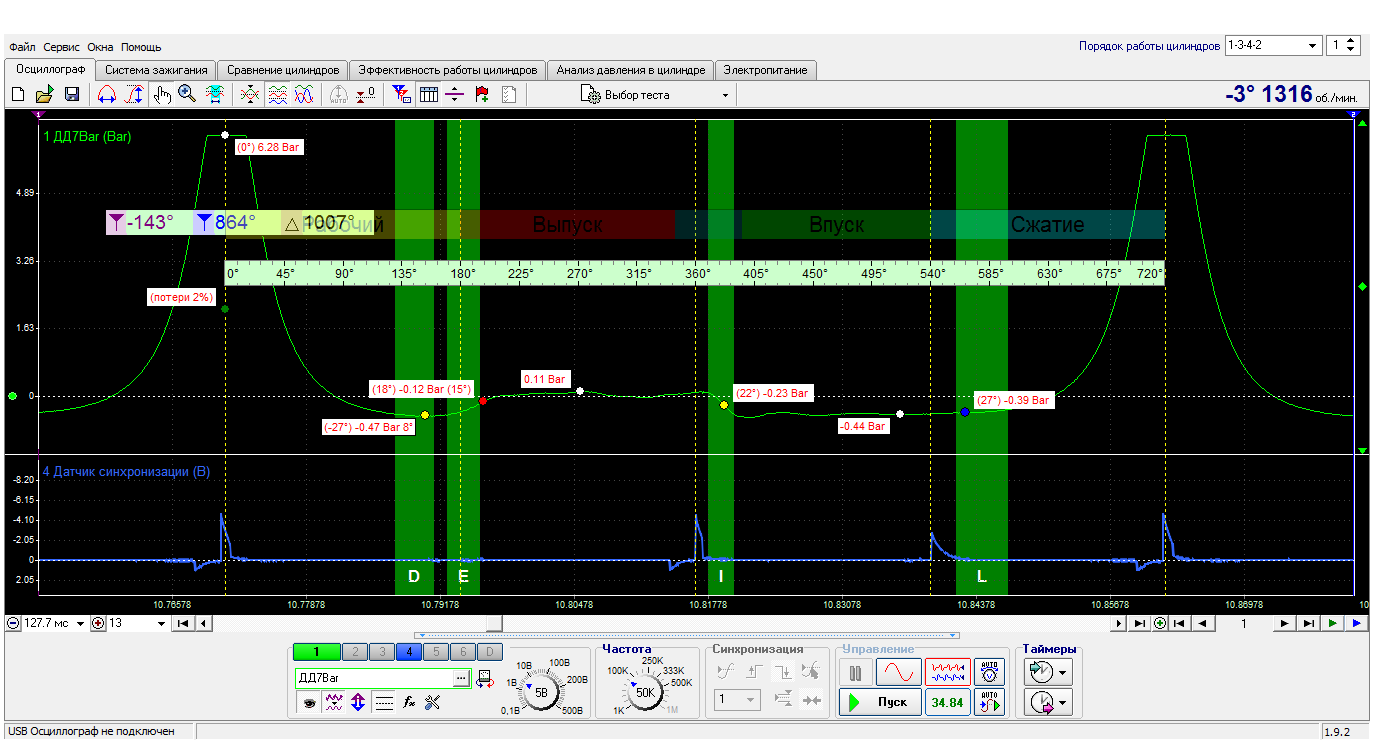Click the overlapping sine waves icon
This screenshot has height=744, width=1382.
coord(304,95)
